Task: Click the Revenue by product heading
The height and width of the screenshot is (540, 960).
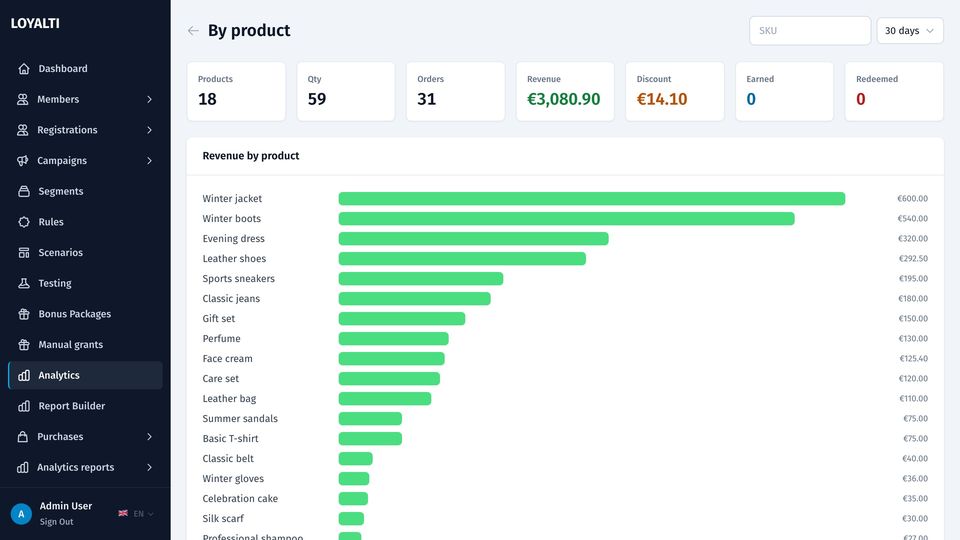Action: [x=250, y=156]
